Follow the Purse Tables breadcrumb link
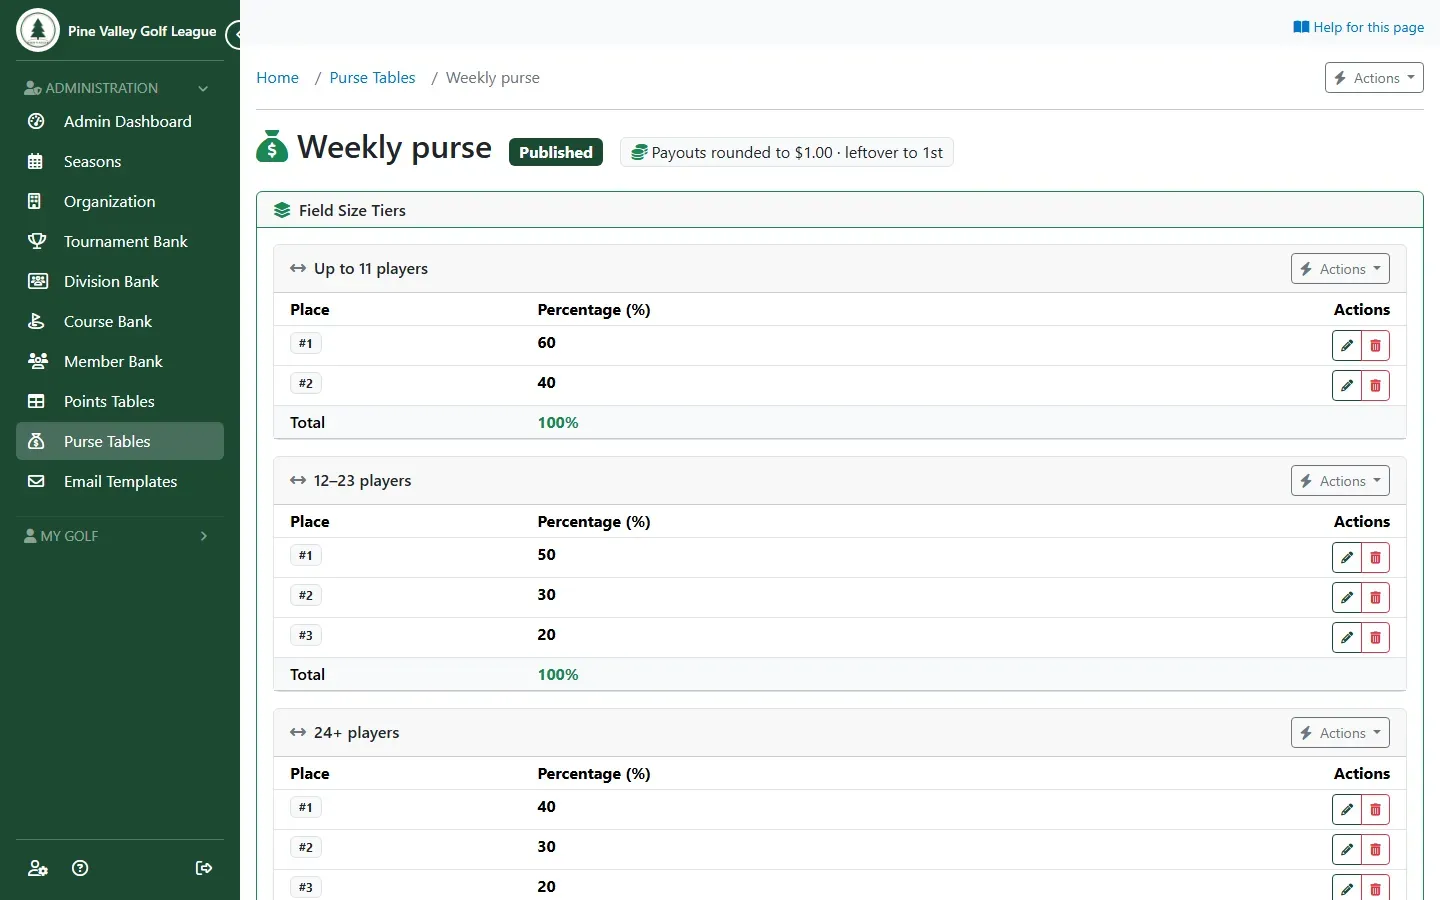The width and height of the screenshot is (1440, 900). [372, 78]
